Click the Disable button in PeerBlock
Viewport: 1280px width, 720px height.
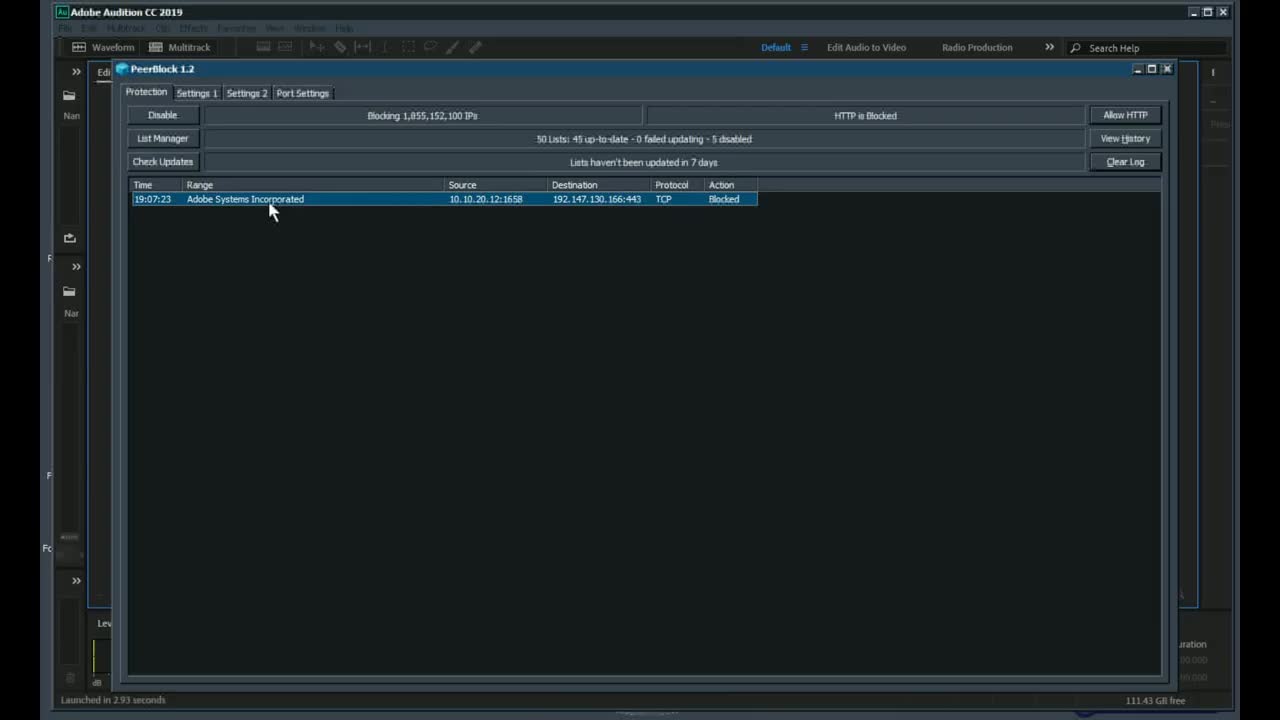[162, 115]
